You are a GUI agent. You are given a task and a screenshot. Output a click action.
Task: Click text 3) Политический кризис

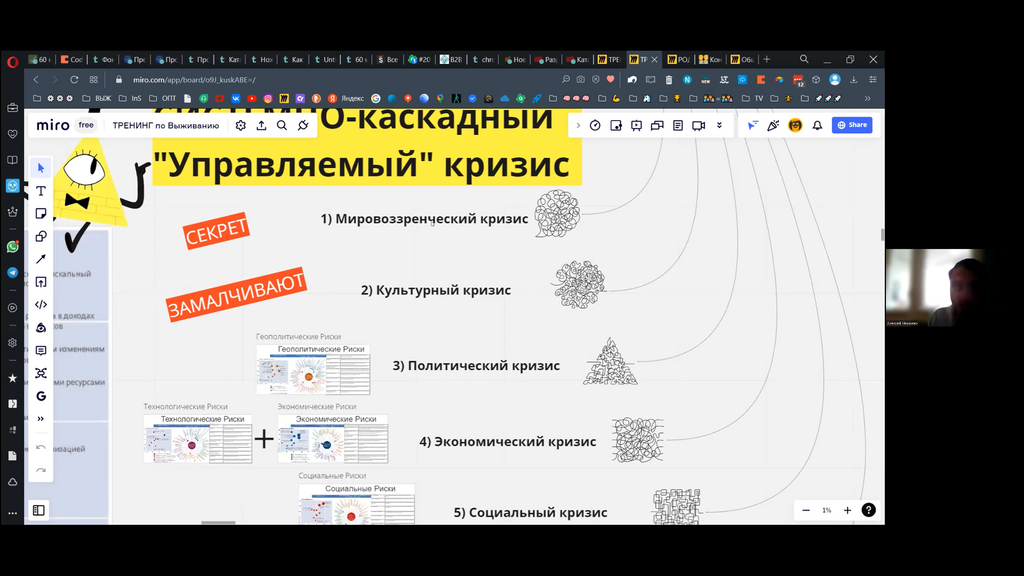[476, 366]
